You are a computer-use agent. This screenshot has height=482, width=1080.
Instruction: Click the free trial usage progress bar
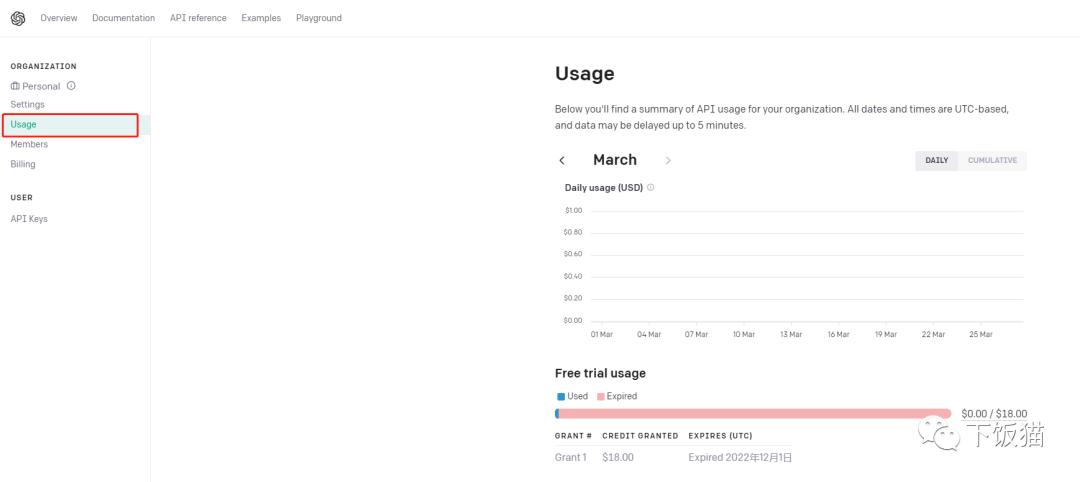pos(753,413)
